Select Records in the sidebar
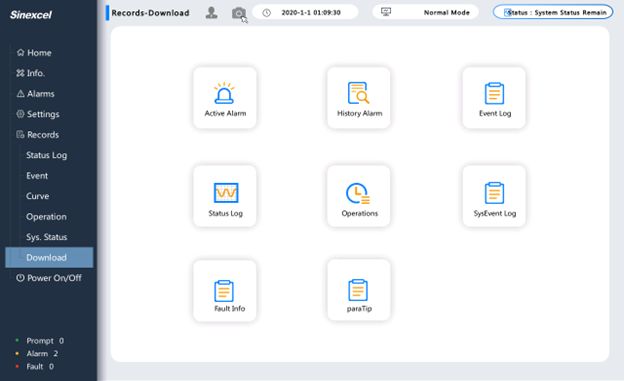 pyautogui.click(x=37, y=135)
